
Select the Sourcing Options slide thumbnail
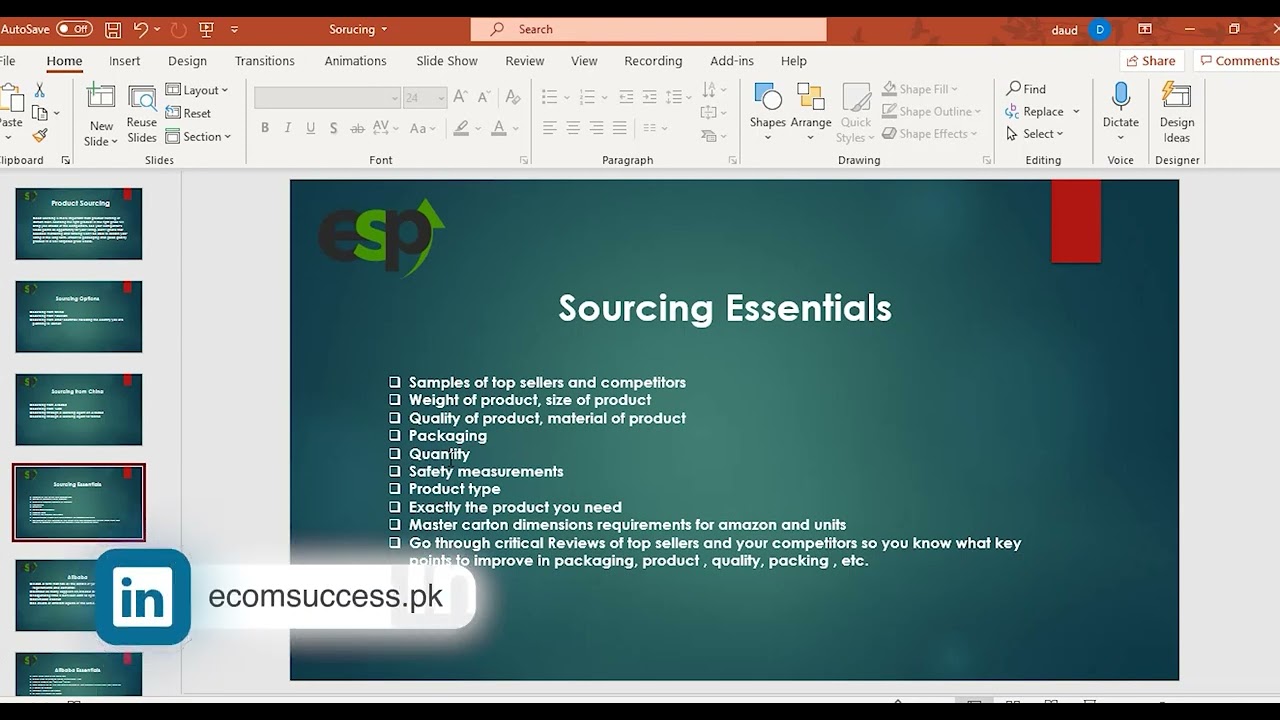click(79, 316)
